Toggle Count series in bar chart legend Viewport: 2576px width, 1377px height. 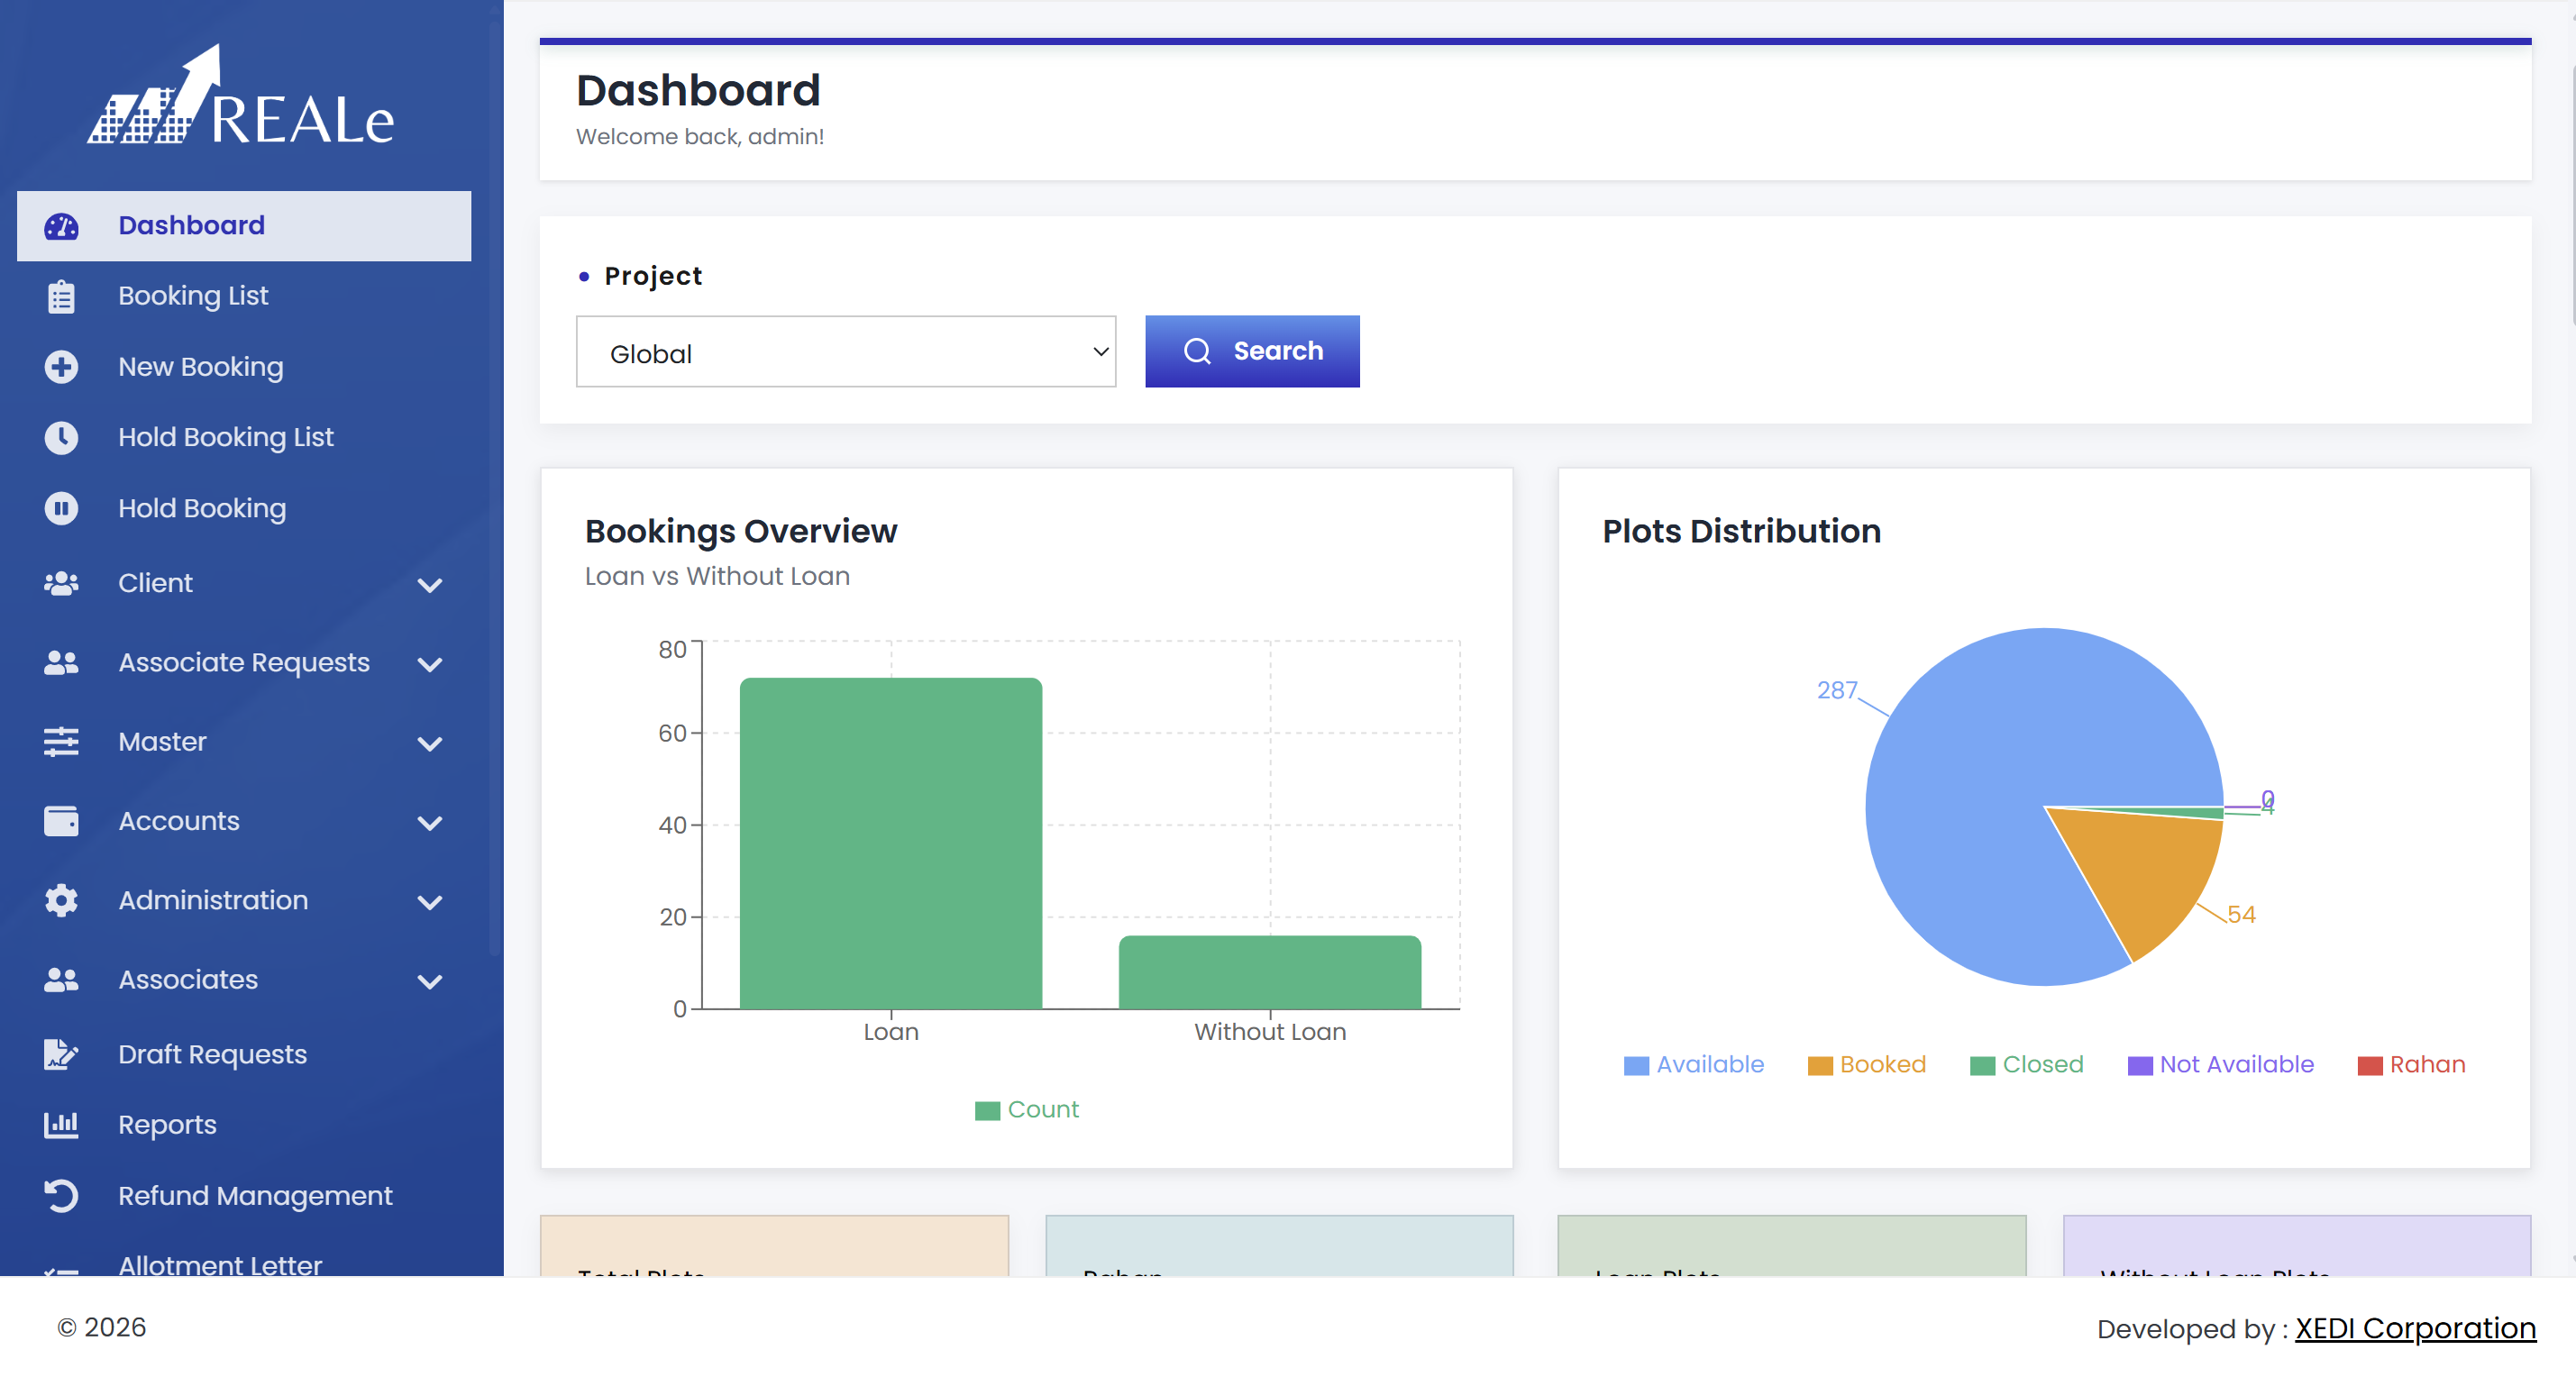pos(1027,1110)
